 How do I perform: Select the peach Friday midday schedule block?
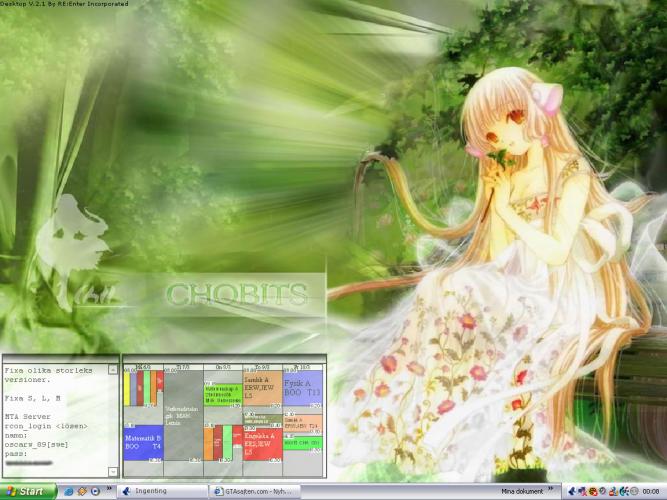tap(302, 423)
